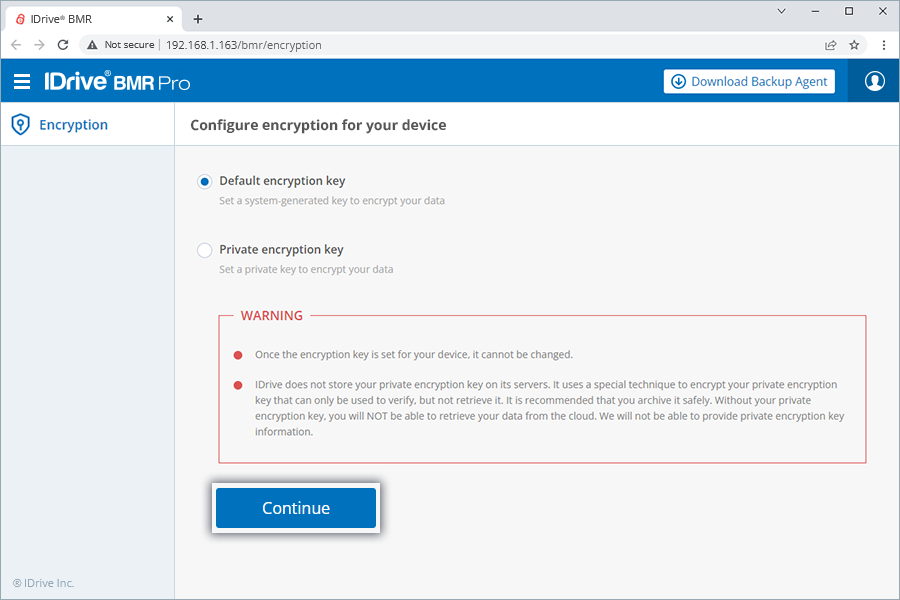The image size is (900, 600).
Task: Open a new browser tab
Action: (197, 17)
